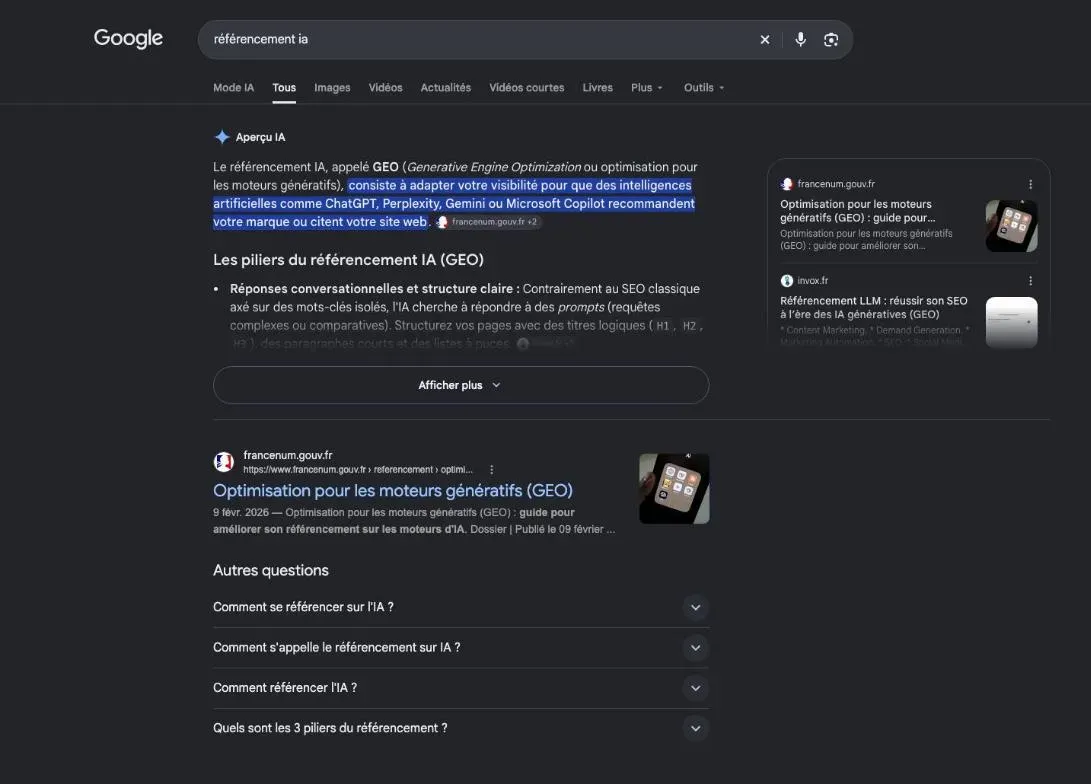Click the francenum favicon in the sidebar card

[787, 184]
